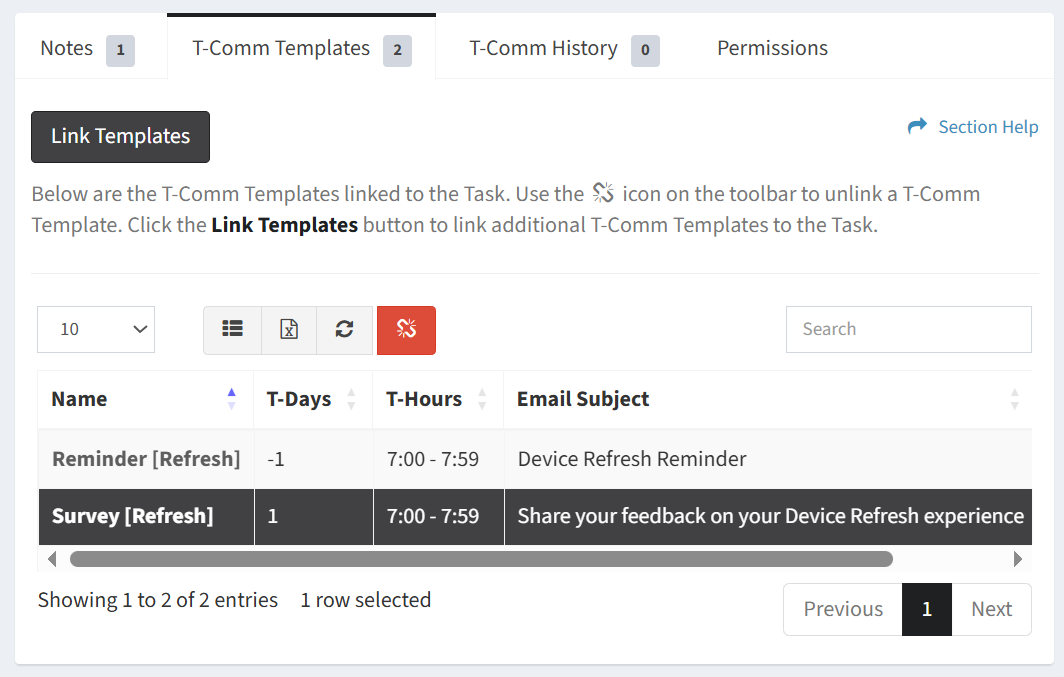Image resolution: width=1064 pixels, height=677 pixels.
Task: Switch to the Notes tab
Action: pos(86,48)
